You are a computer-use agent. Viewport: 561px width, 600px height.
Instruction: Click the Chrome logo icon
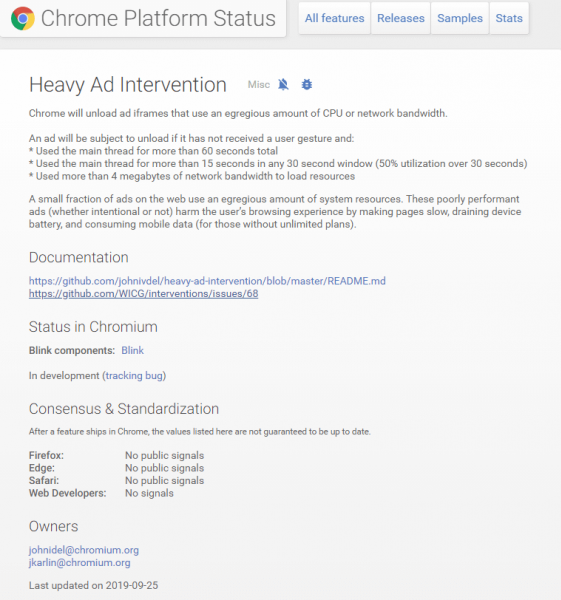[x=23, y=18]
